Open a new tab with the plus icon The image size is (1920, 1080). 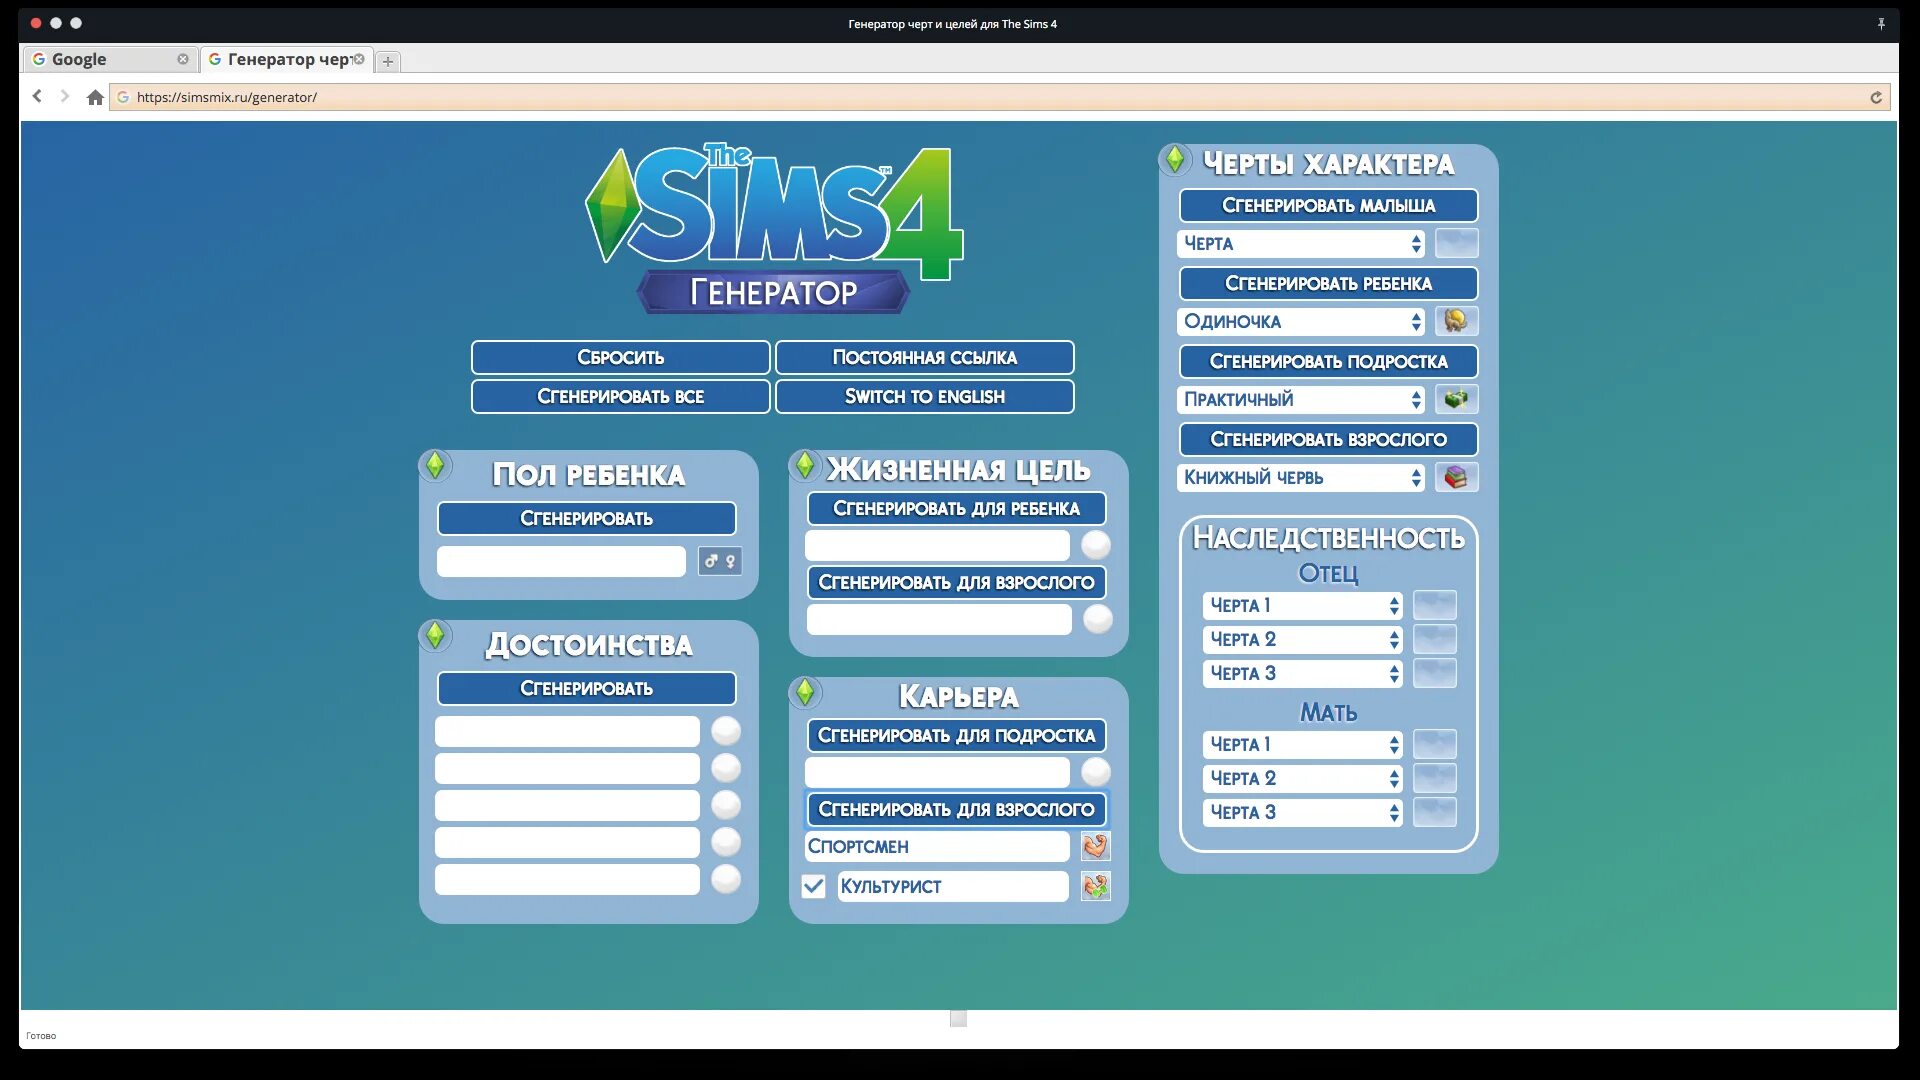pyautogui.click(x=388, y=61)
